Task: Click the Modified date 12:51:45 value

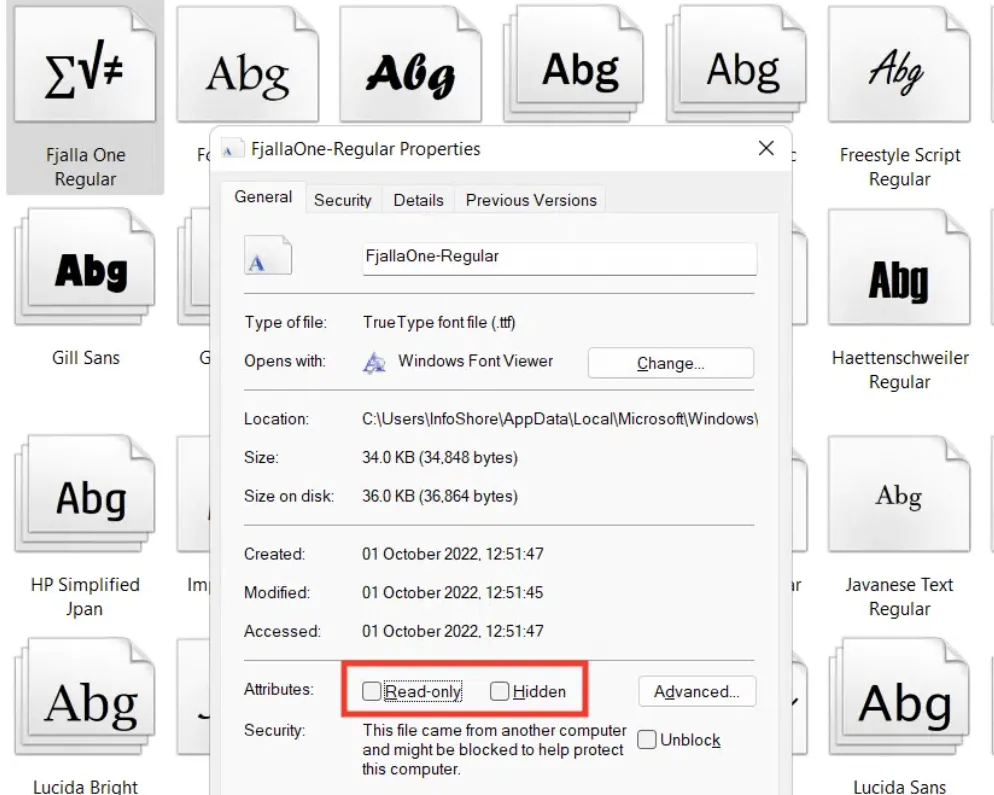Action: pos(453,593)
